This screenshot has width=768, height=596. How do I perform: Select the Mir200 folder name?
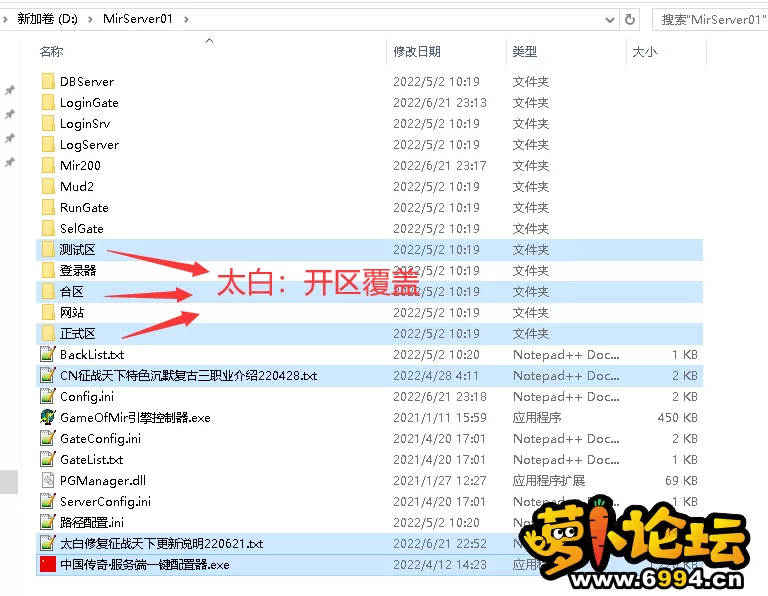pos(80,166)
